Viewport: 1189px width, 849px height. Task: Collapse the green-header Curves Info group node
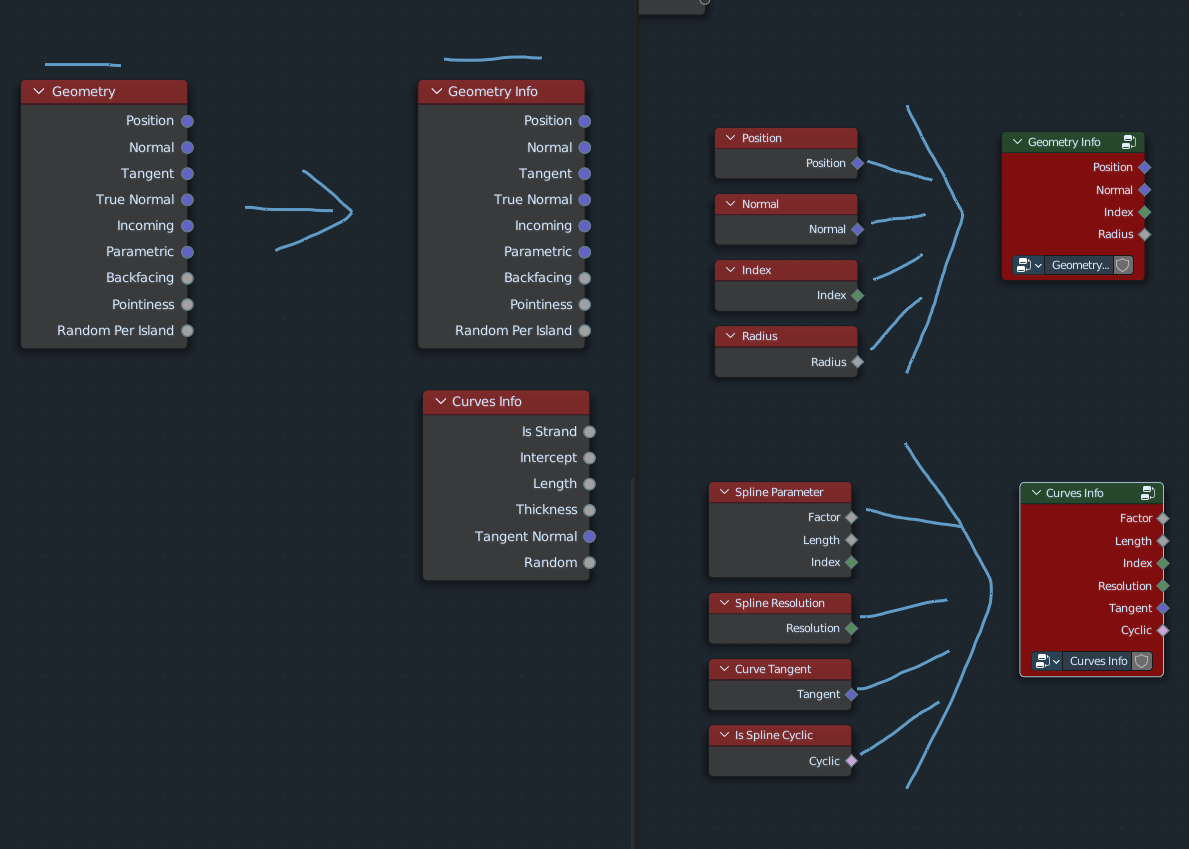[x=1036, y=493]
